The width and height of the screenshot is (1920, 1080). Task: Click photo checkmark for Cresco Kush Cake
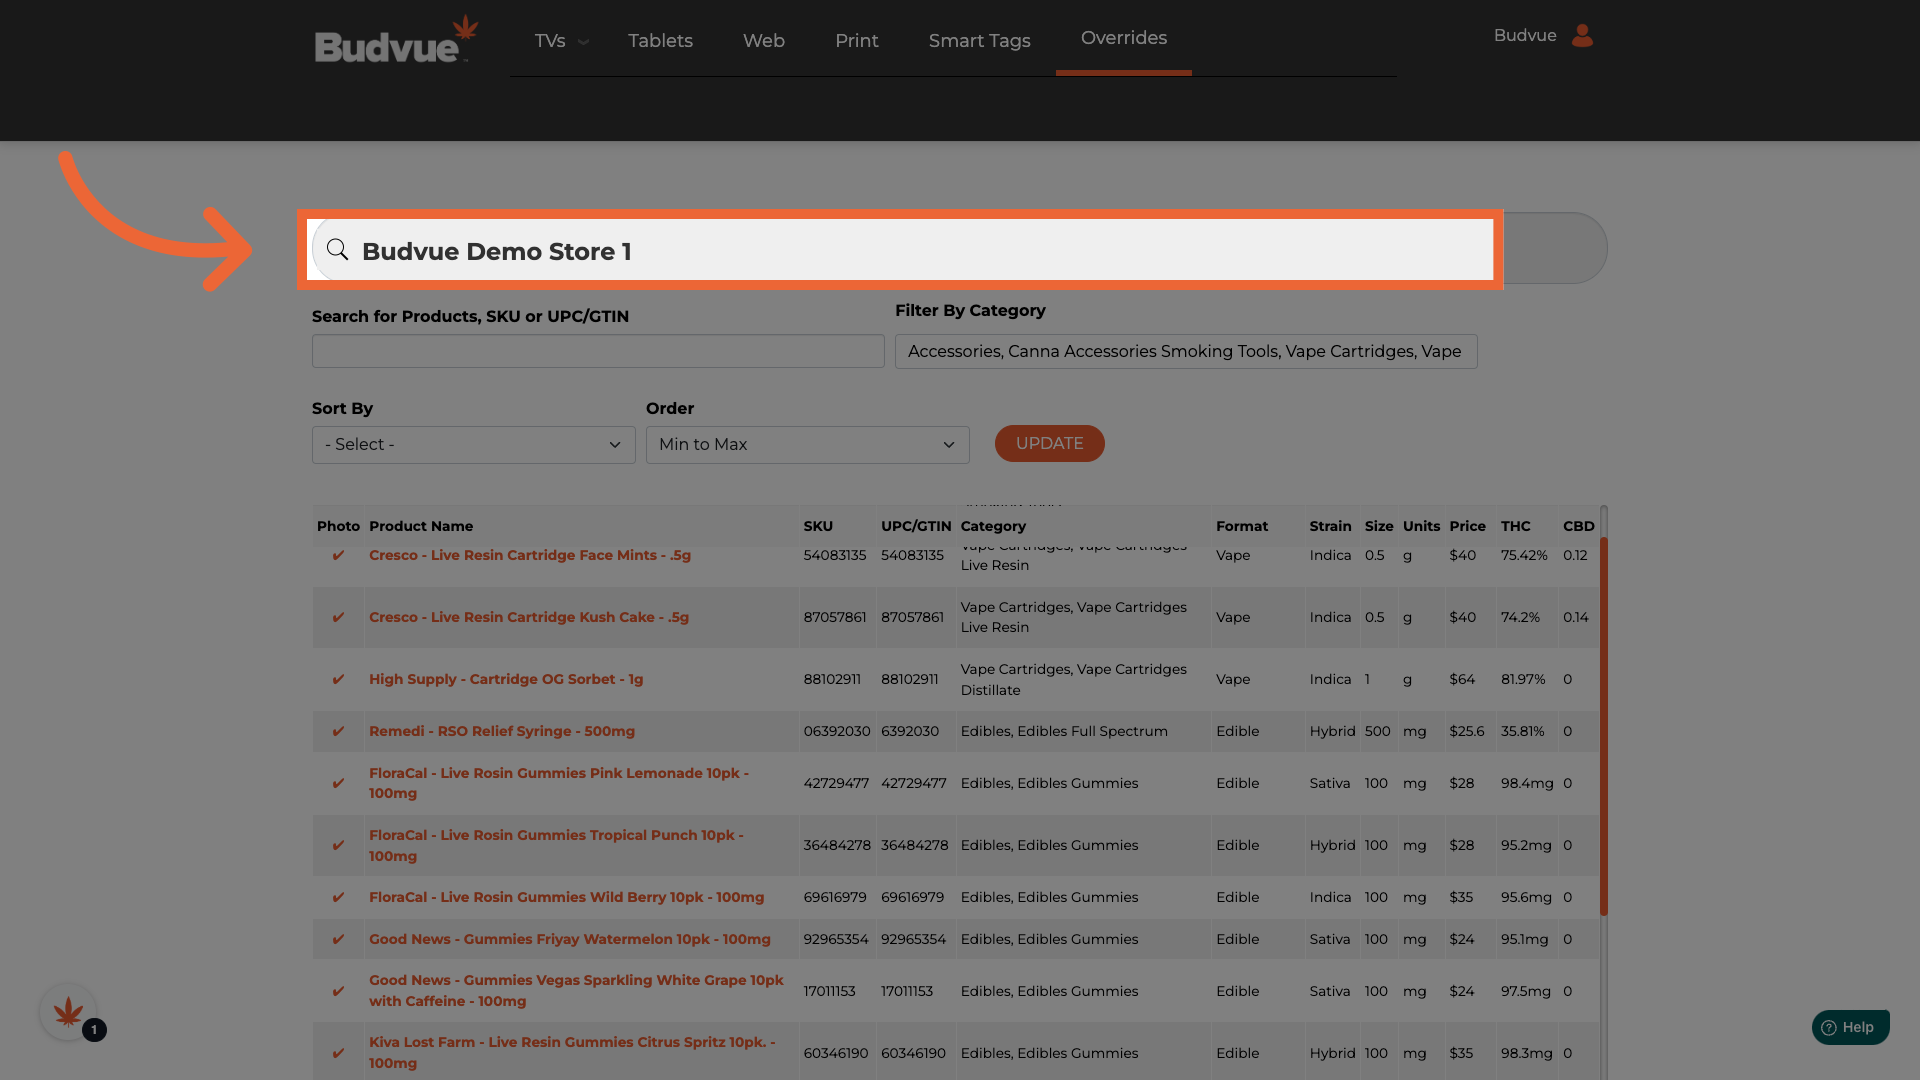click(x=338, y=618)
